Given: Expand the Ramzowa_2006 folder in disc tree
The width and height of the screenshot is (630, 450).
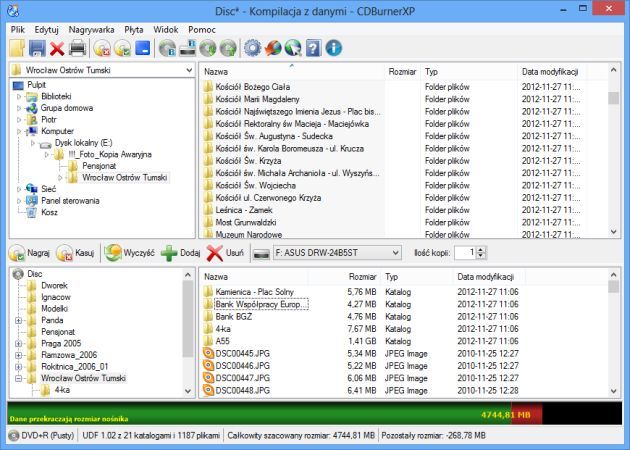Looking at the screenshot, I should coord(18,355).
